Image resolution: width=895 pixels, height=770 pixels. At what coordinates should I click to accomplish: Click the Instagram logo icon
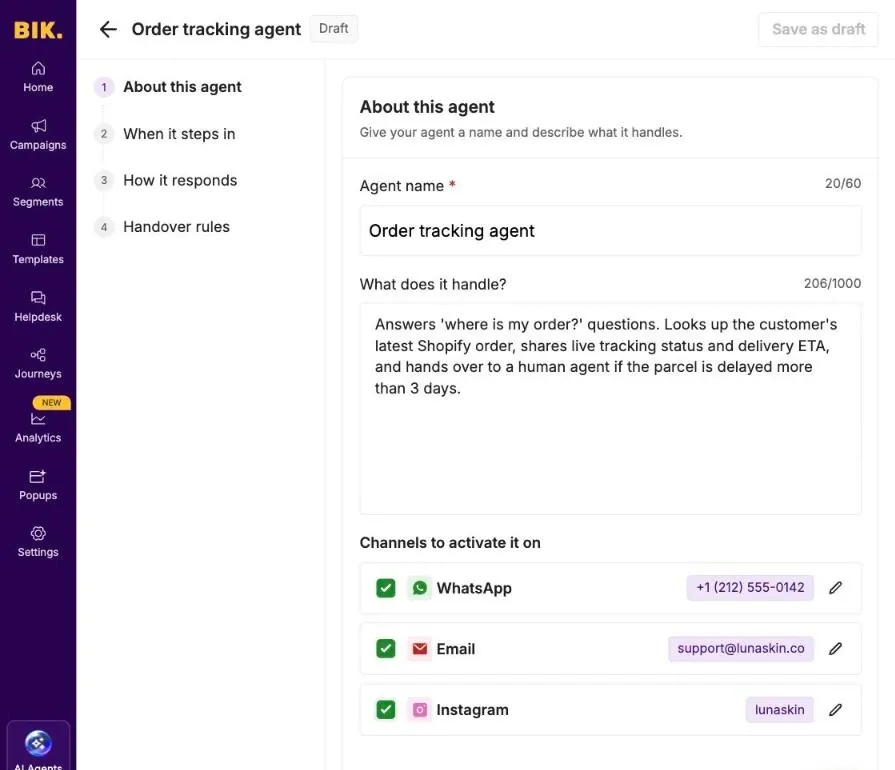[420, 710]
